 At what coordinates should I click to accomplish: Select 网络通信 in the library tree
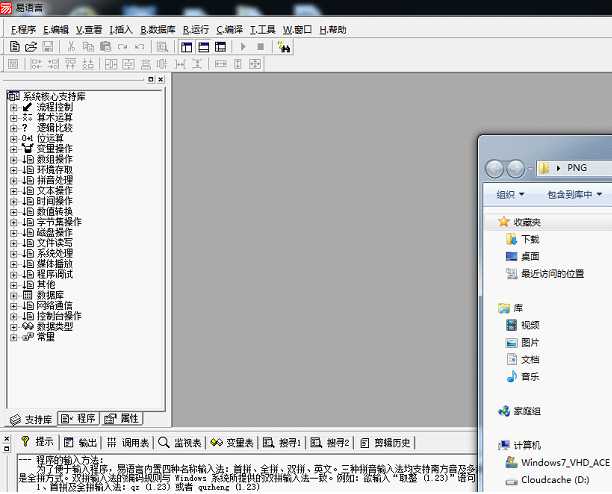(55, 306)
